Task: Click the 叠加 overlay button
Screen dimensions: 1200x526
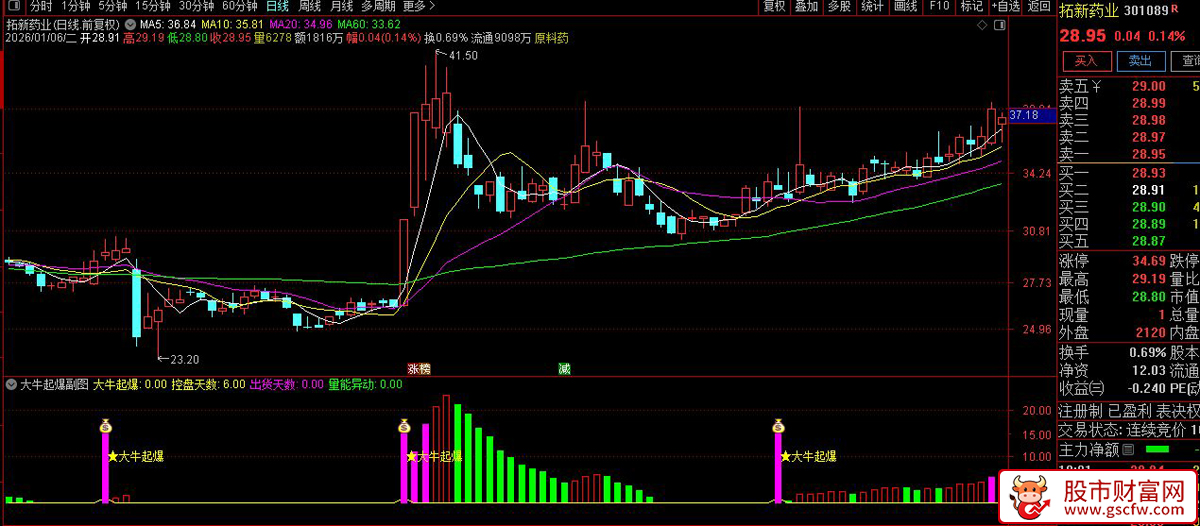Action: 806,6
